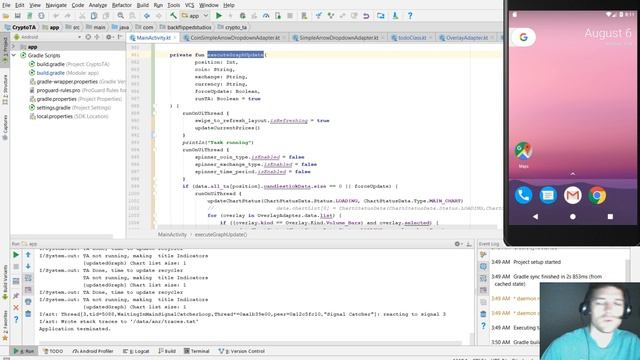Click highlighted executeGraphUpdate function name
Screen dimensions: 640x360
pos(235,55)
